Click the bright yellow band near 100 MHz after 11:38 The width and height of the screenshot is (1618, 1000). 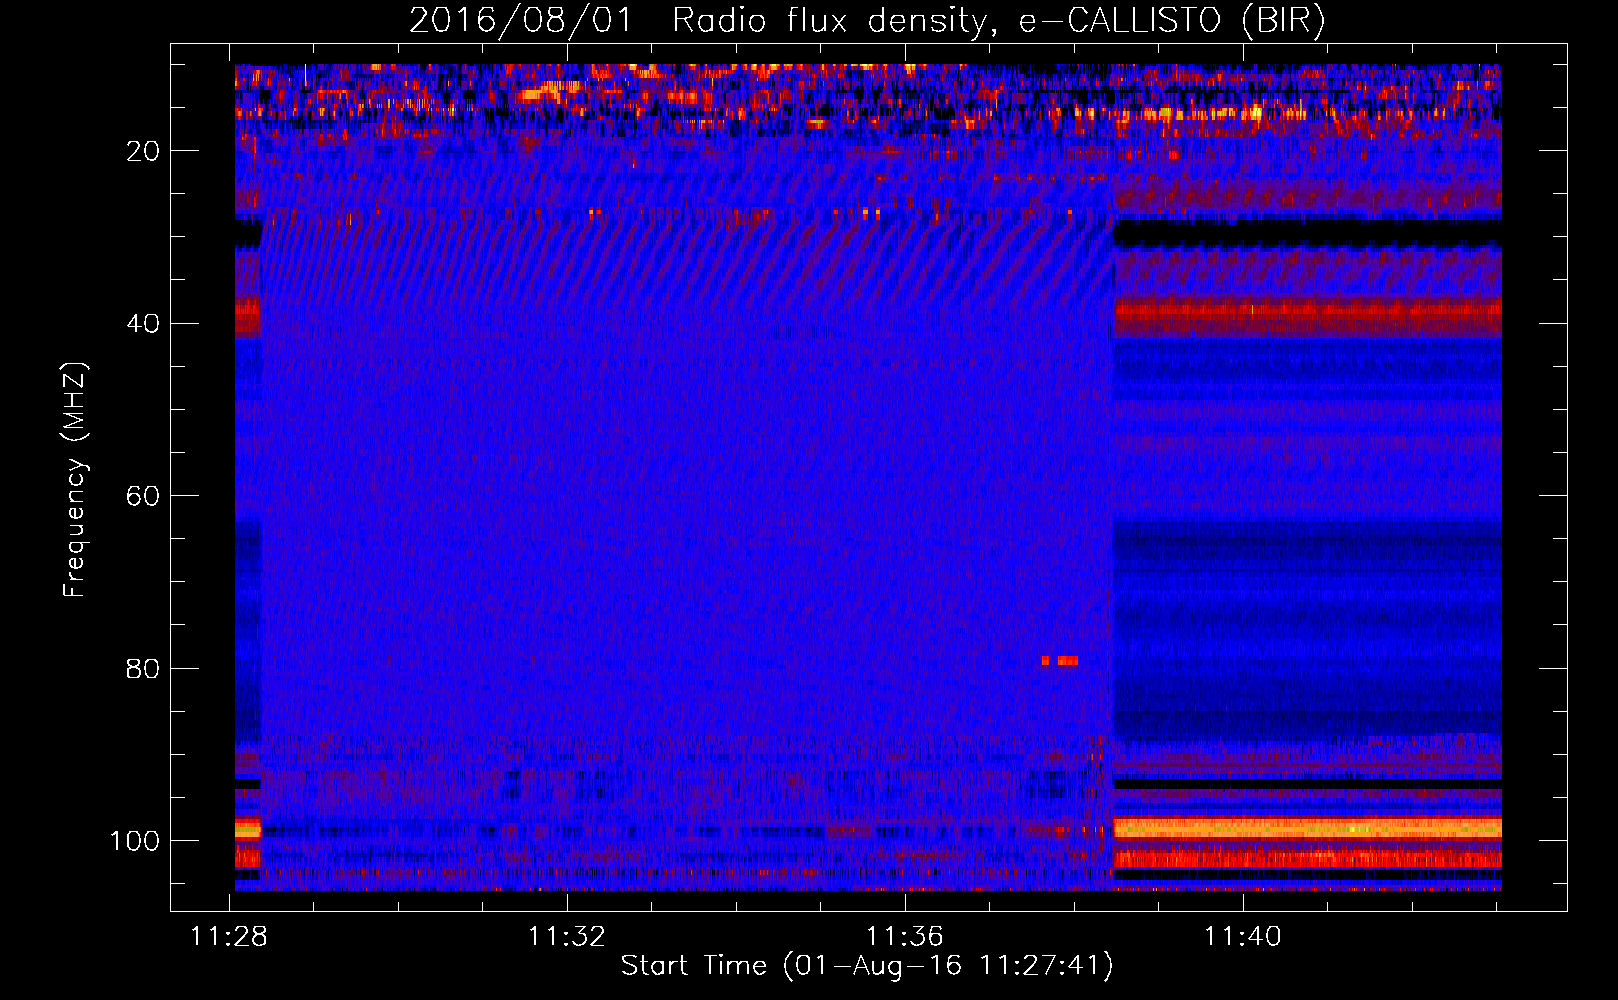pos(1307,828)
